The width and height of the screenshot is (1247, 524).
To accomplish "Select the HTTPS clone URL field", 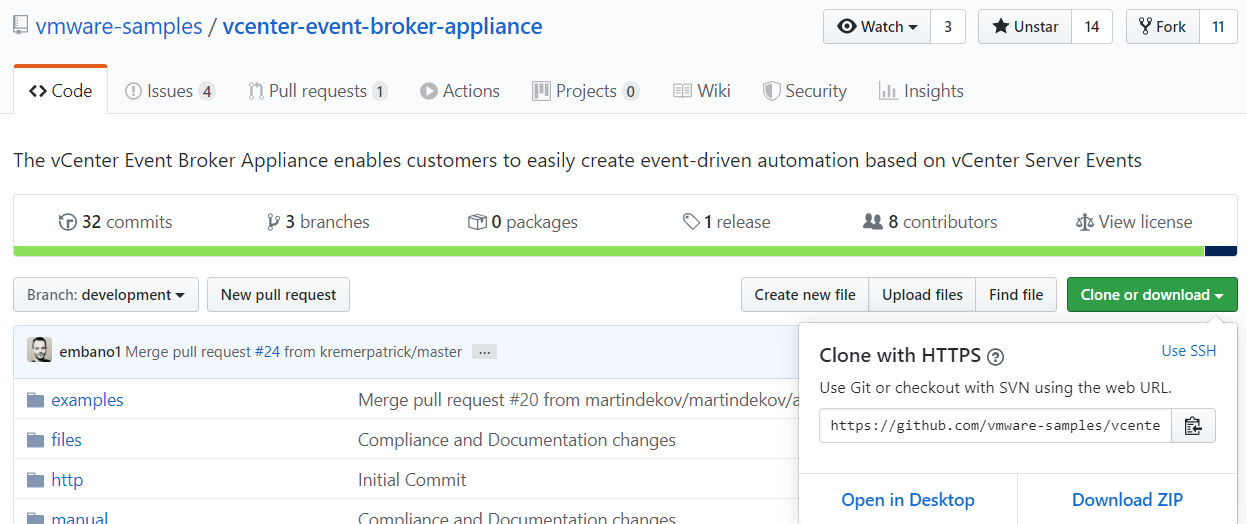I will [995, 425].
